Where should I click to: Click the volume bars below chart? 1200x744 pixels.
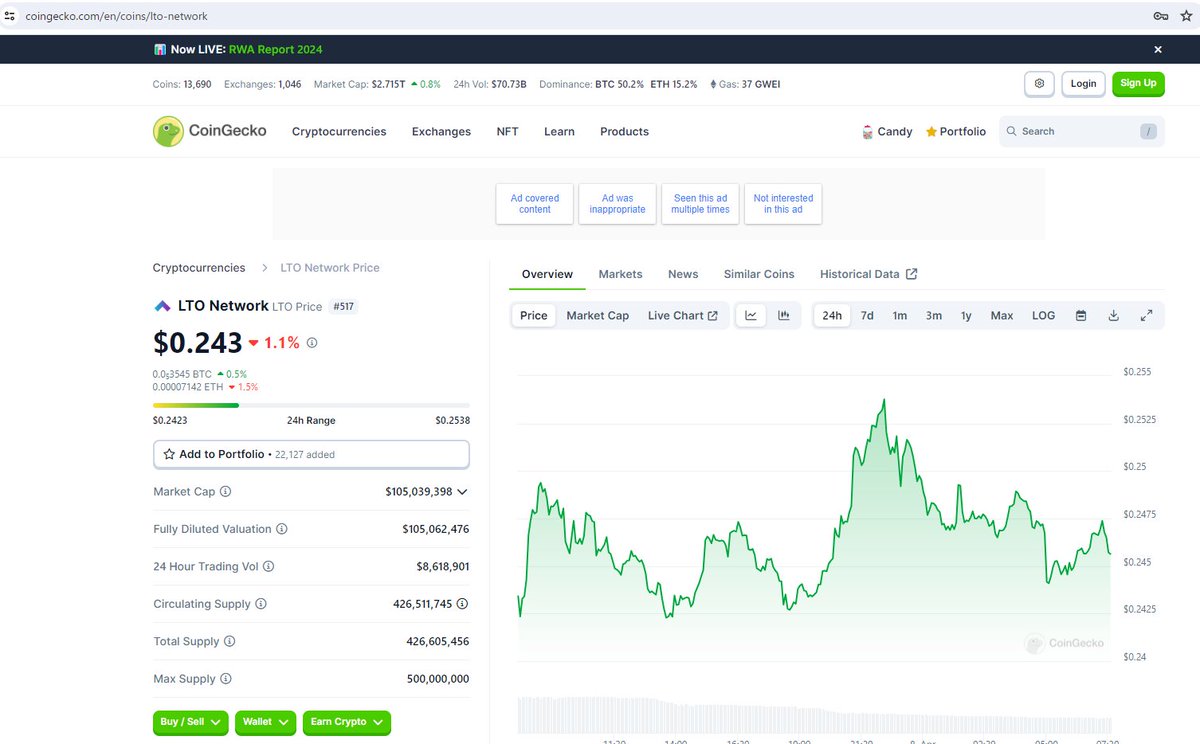point(814,714)
